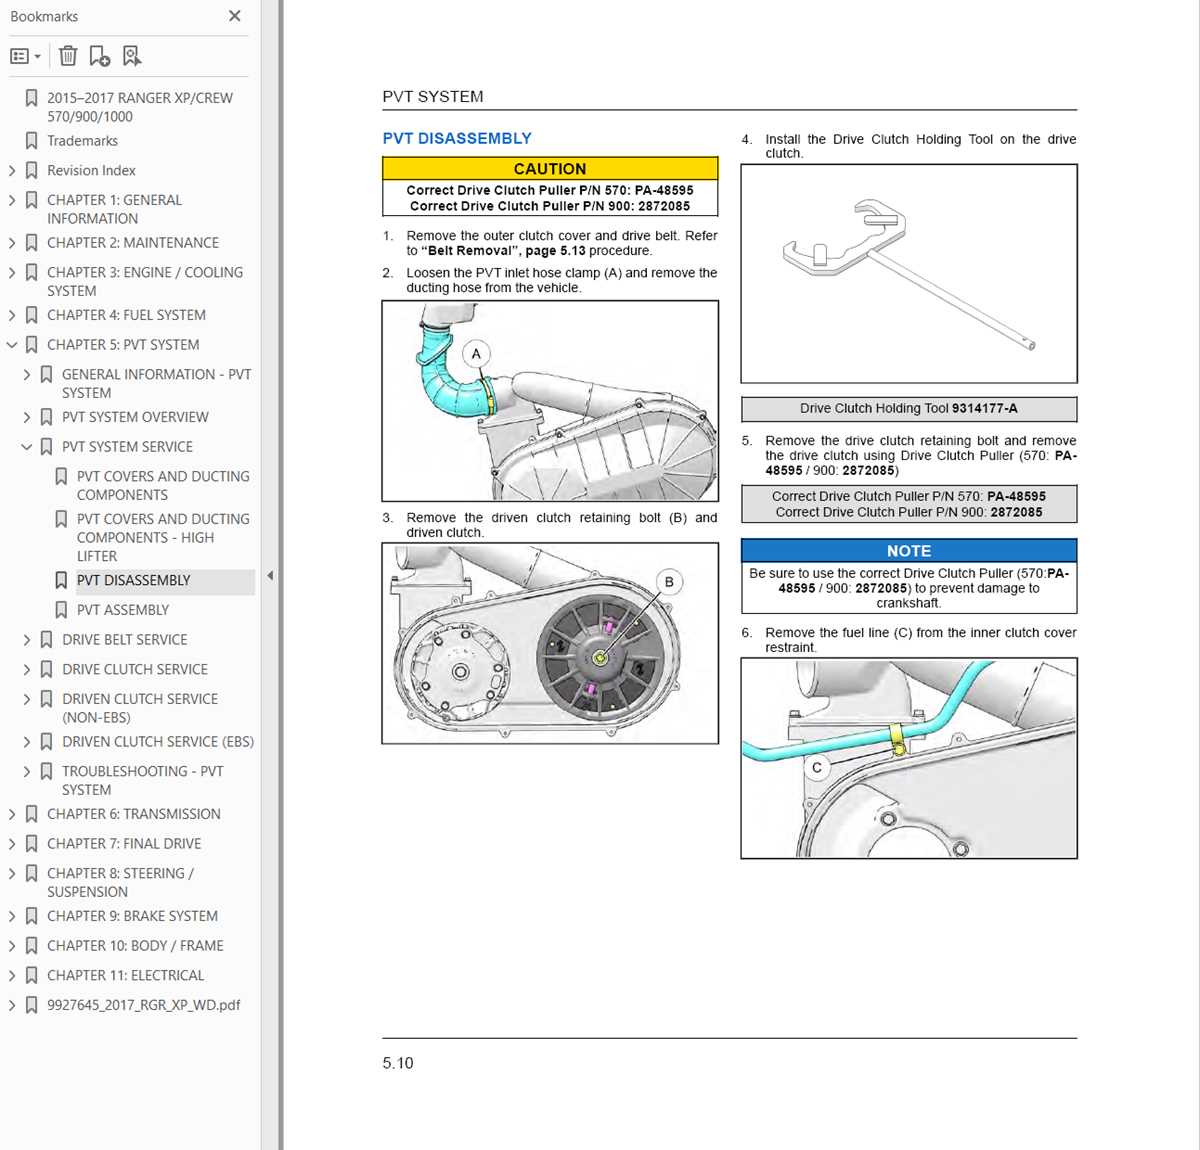Add a new bookmark icon
Screen dimensions: 1200x1150
(x=99, y=56)
